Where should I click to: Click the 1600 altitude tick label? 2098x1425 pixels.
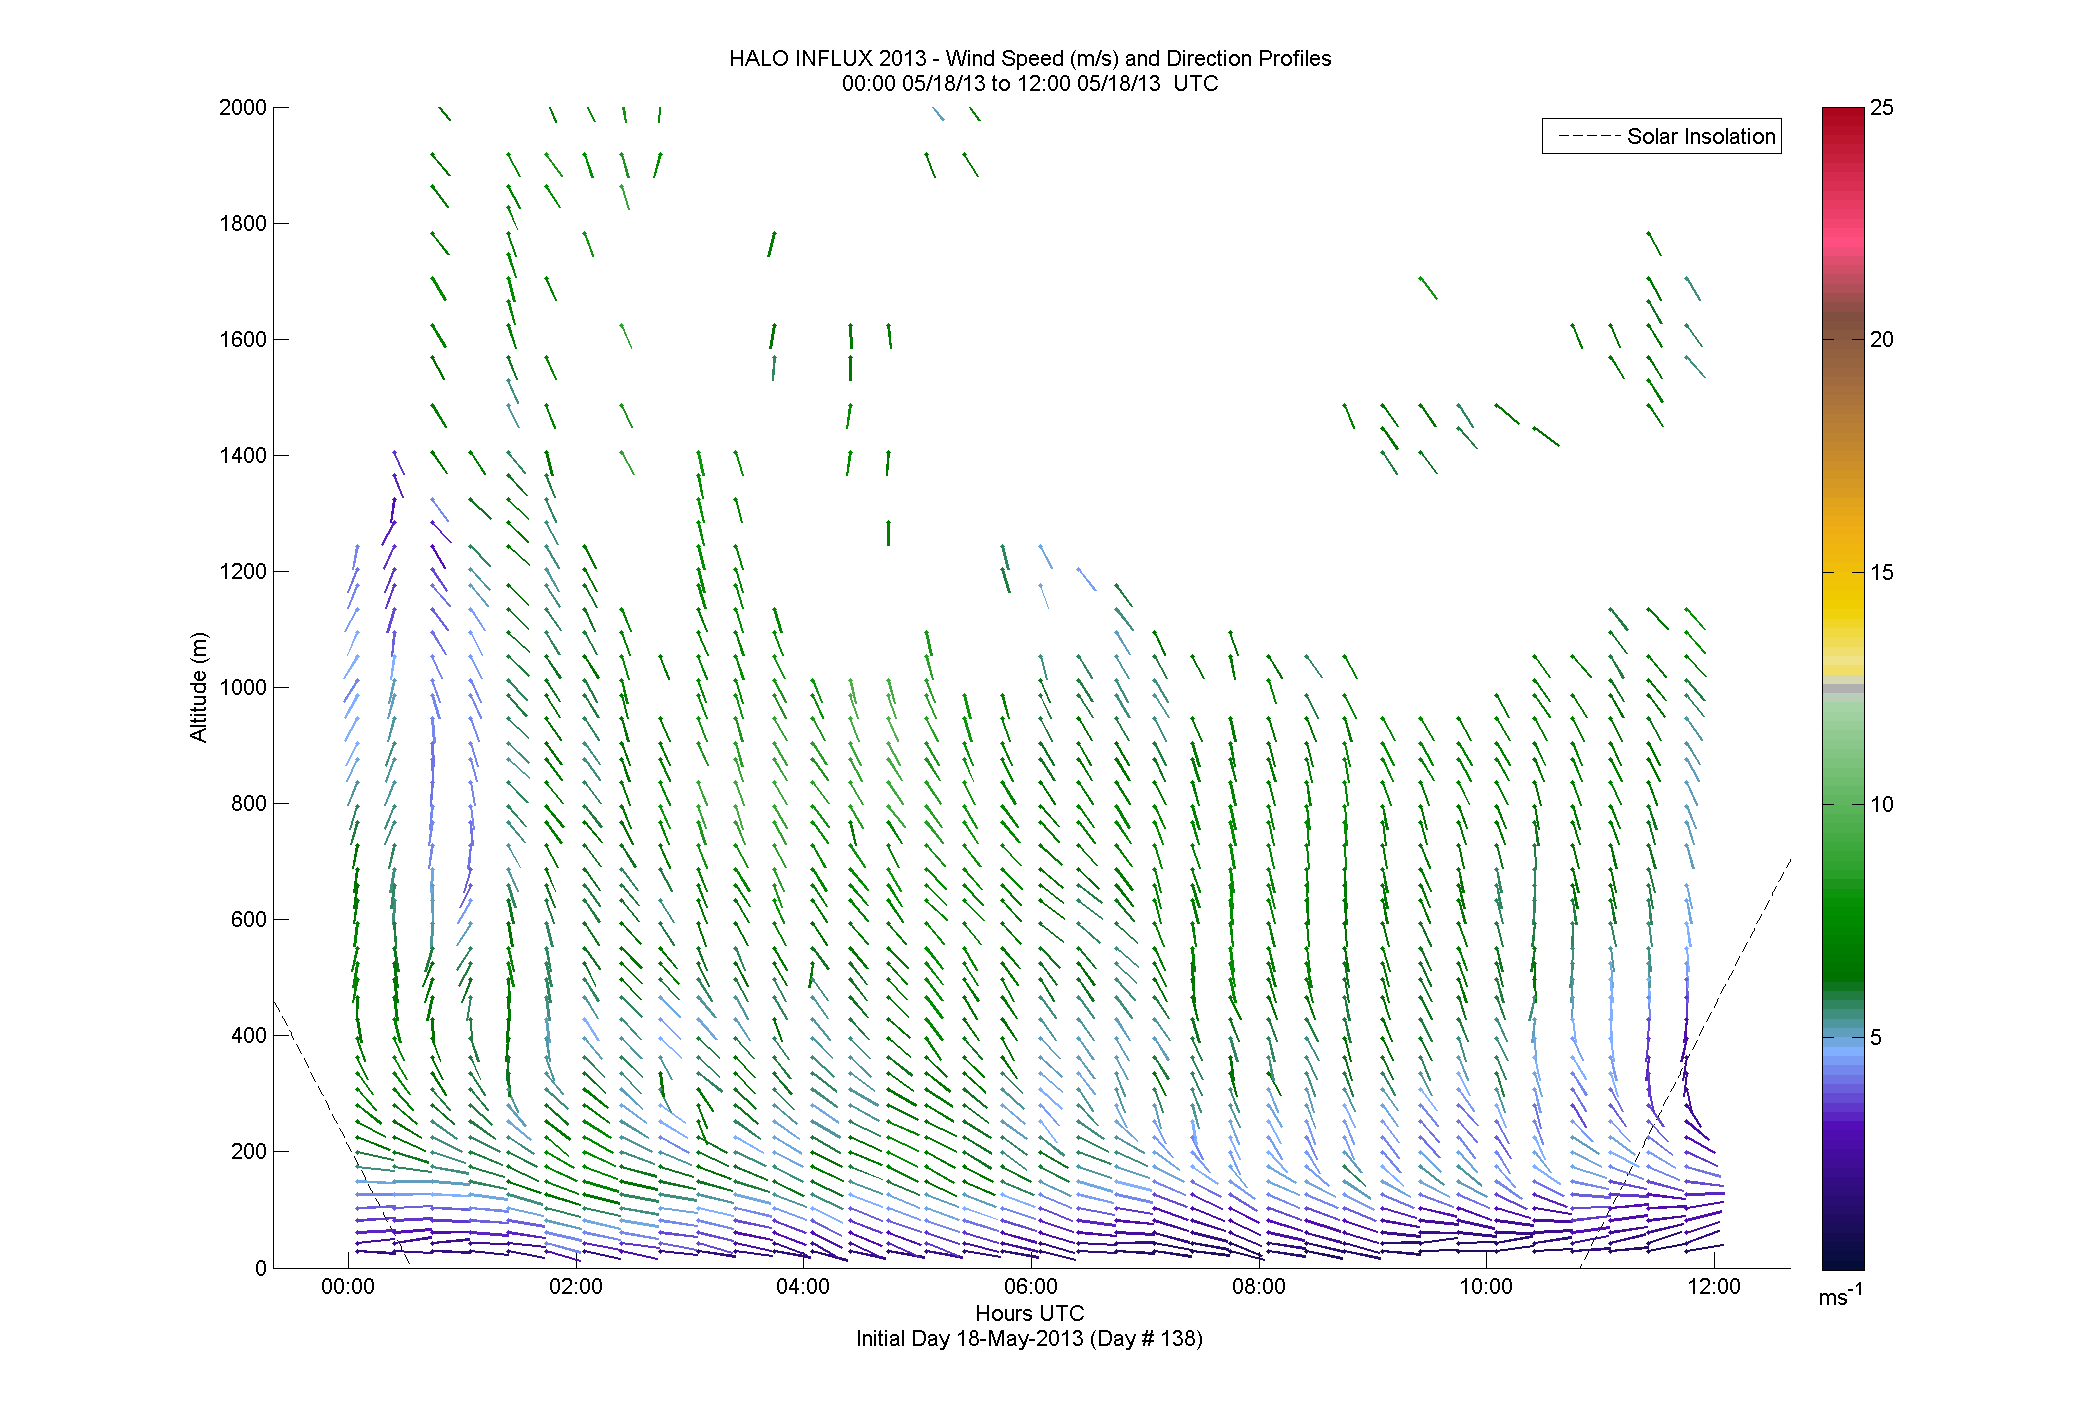click(243, 339)
